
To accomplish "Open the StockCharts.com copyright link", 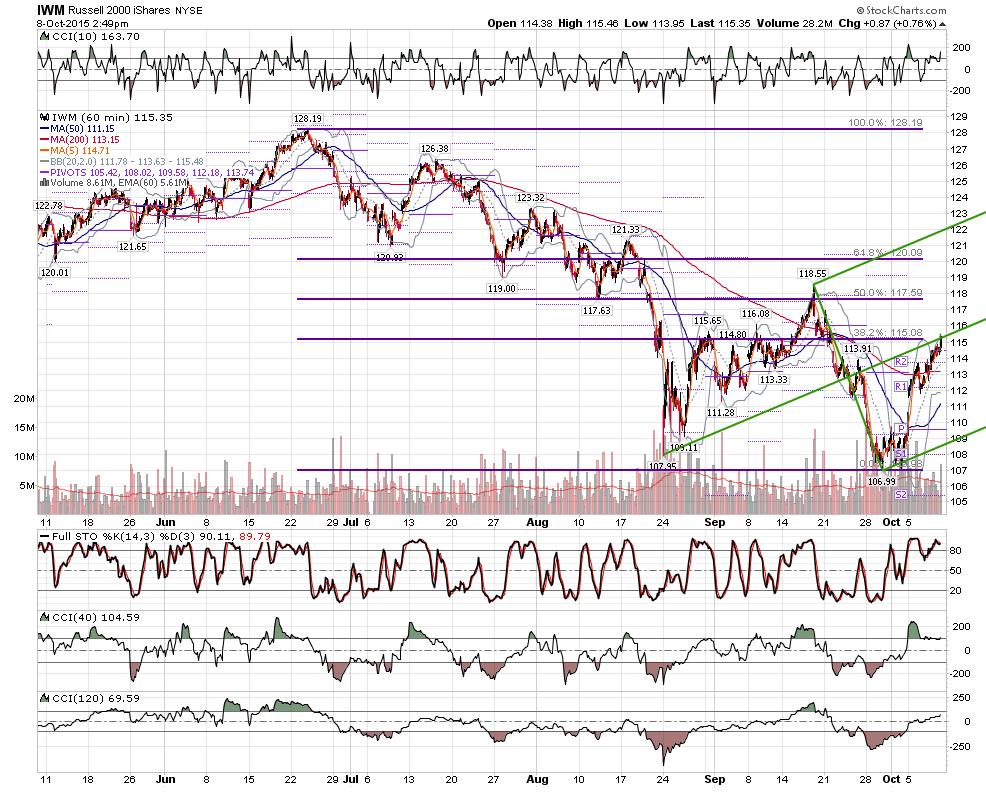I will 900,10.
